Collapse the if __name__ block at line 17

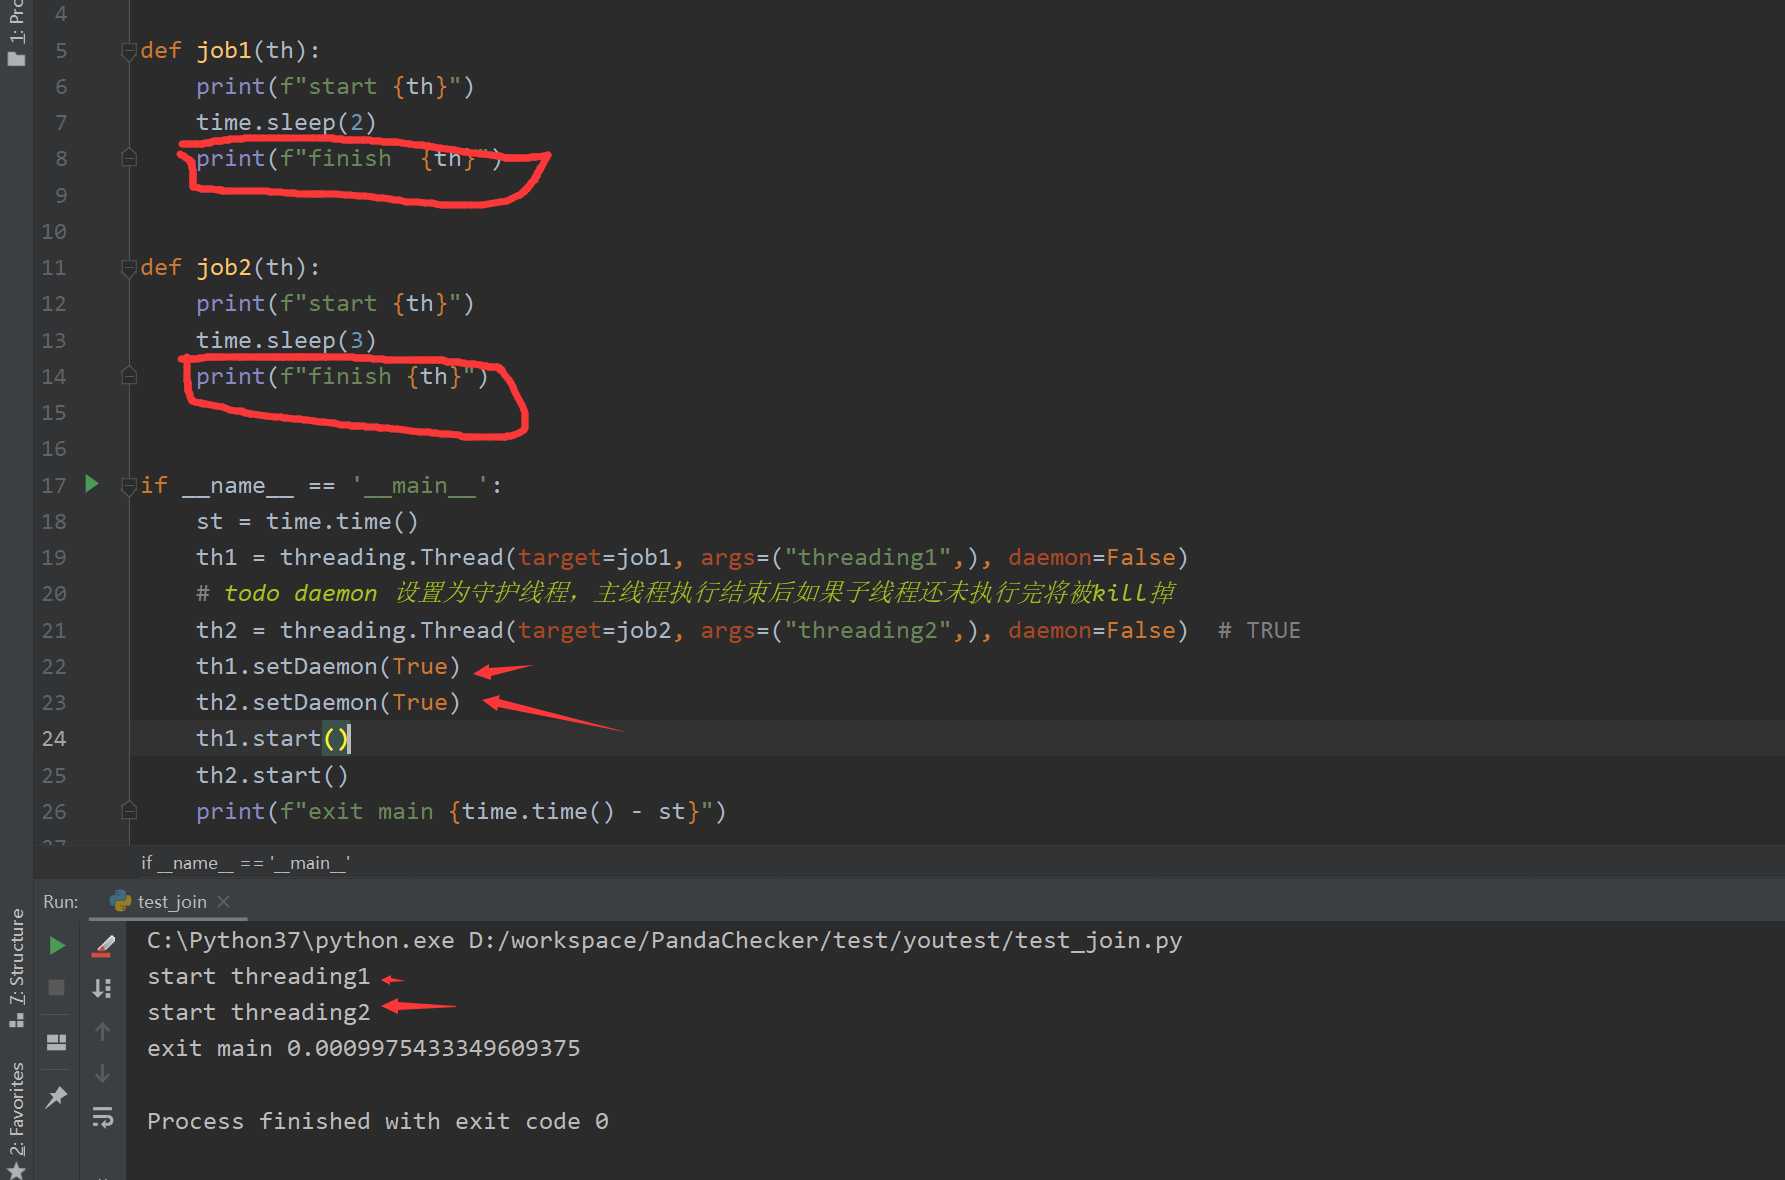128,486
